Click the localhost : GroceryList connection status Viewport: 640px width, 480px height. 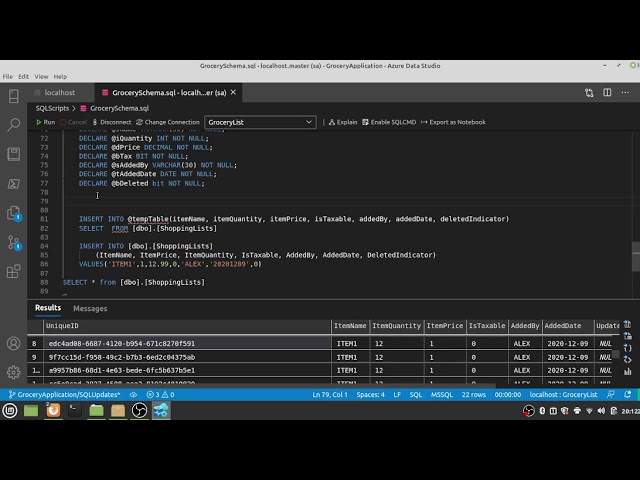[x=563, y=394]
